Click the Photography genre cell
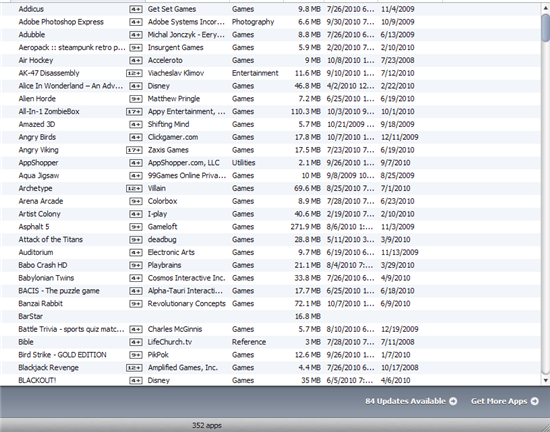This screenshot has height=432, width=550. [x=253, y=22]
